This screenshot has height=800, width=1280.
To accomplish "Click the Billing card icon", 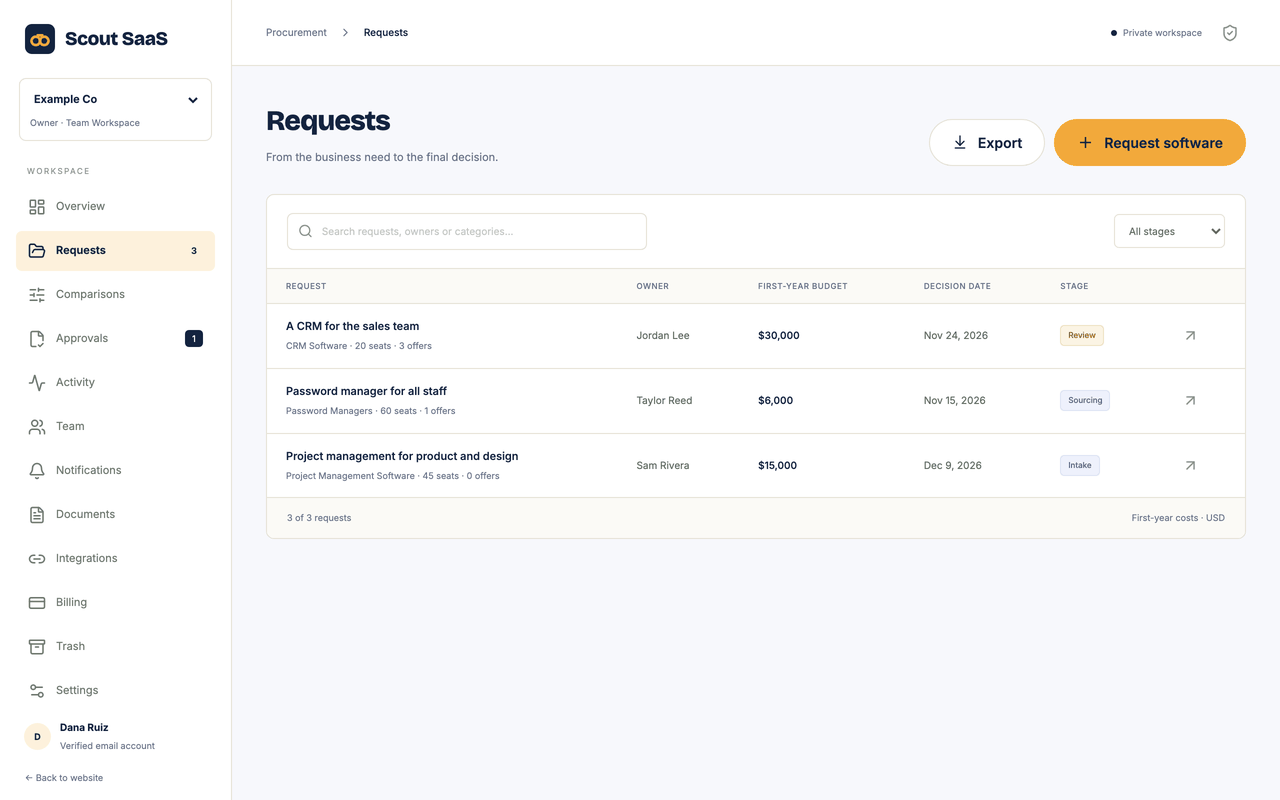I will (37, 603).
